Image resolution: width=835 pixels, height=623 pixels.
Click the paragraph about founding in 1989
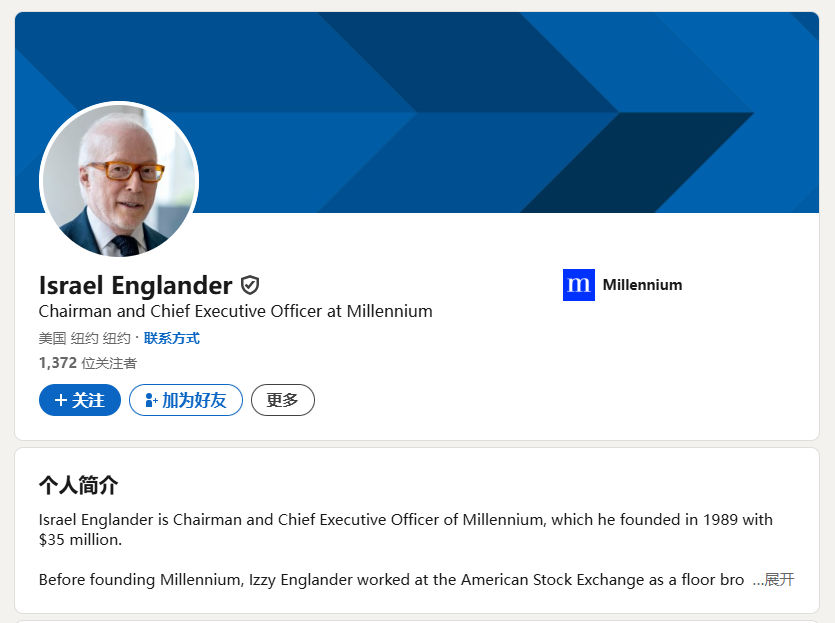pos(406,529)
